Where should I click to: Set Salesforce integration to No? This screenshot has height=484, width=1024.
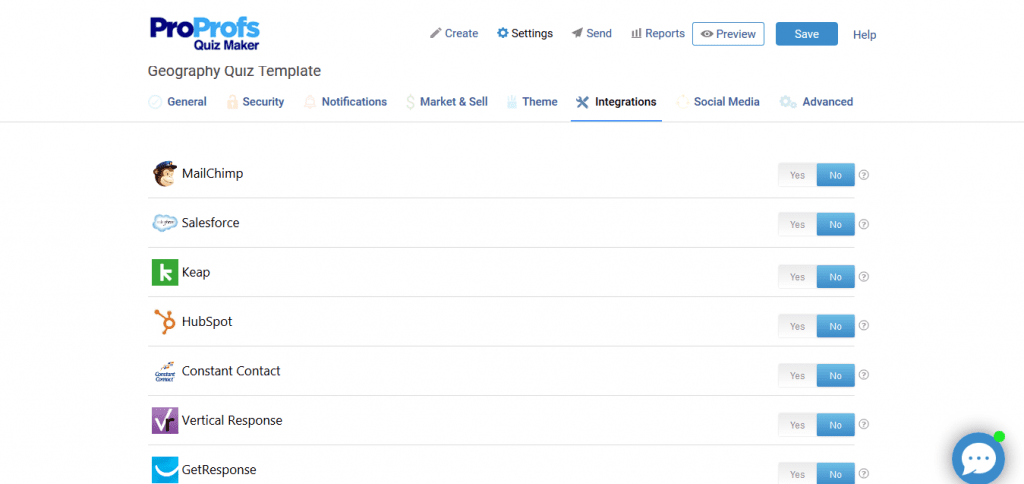click(835, 224)
